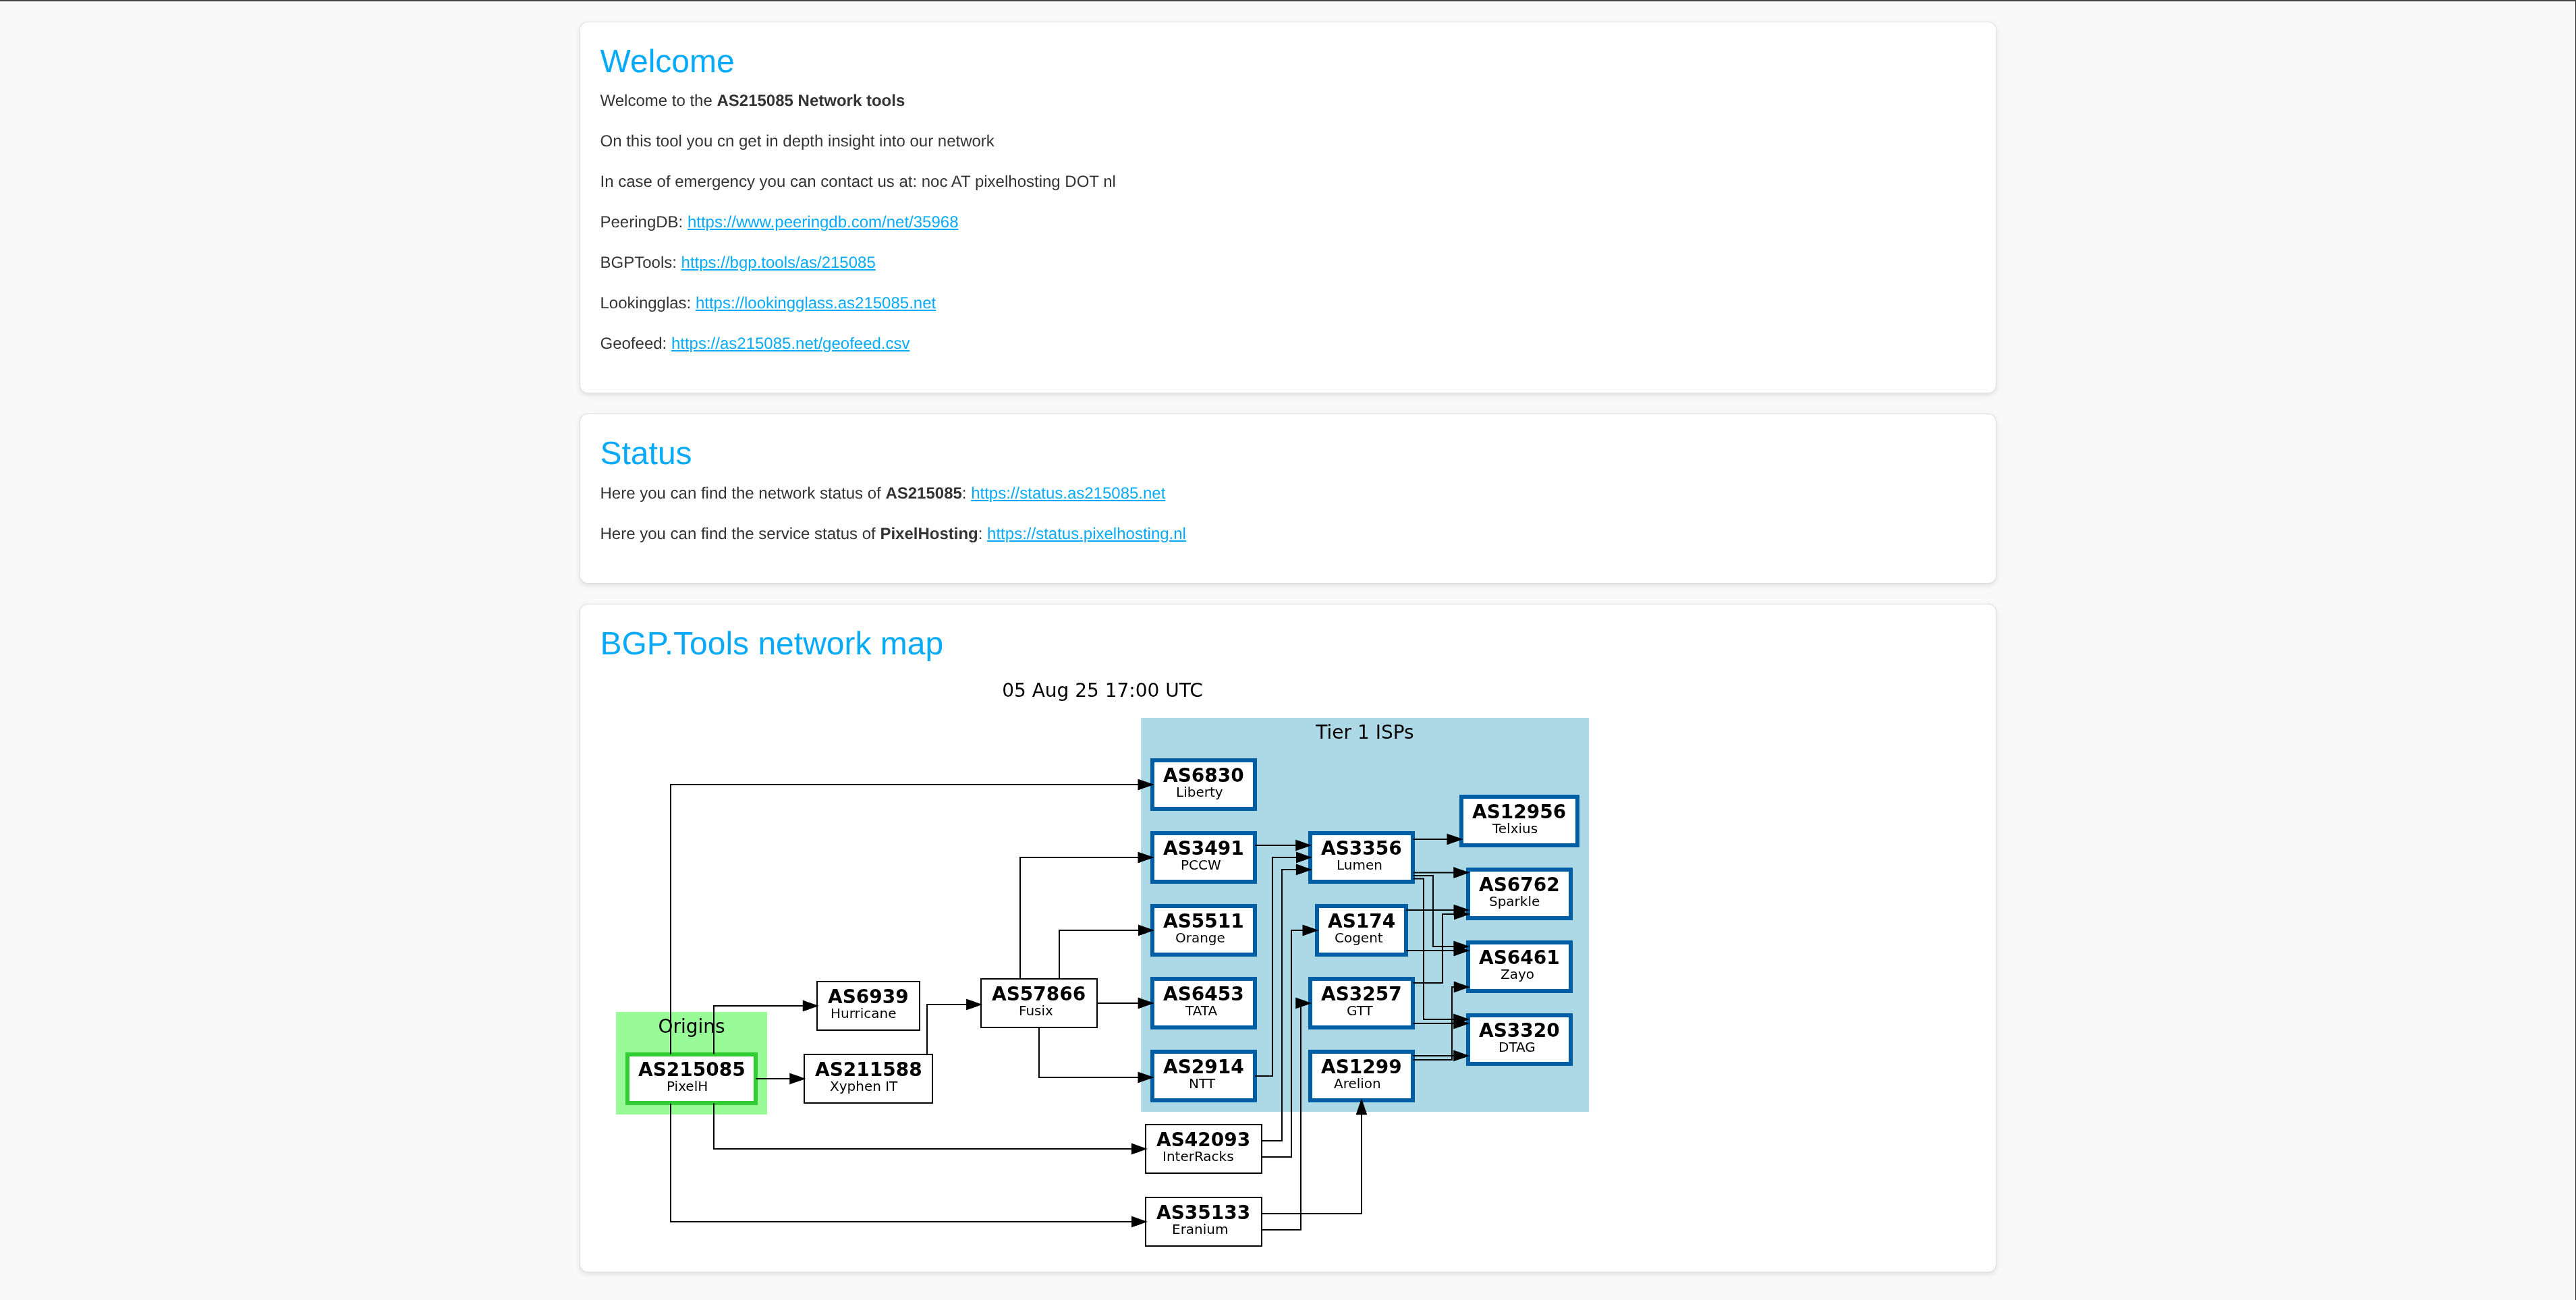Open the status.pixelhosting.nl link
This screenshot has width=2576, height=1300.
[1086, 534]
